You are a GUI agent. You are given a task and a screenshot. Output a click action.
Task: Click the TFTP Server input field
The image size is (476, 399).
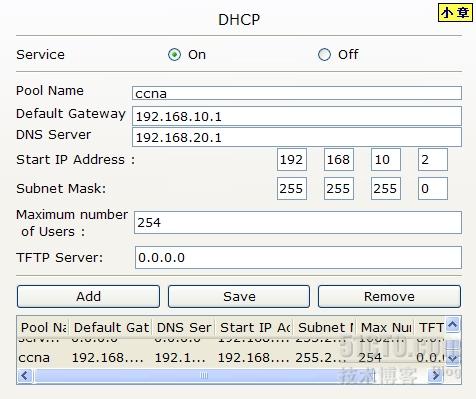tap(298, 257)
